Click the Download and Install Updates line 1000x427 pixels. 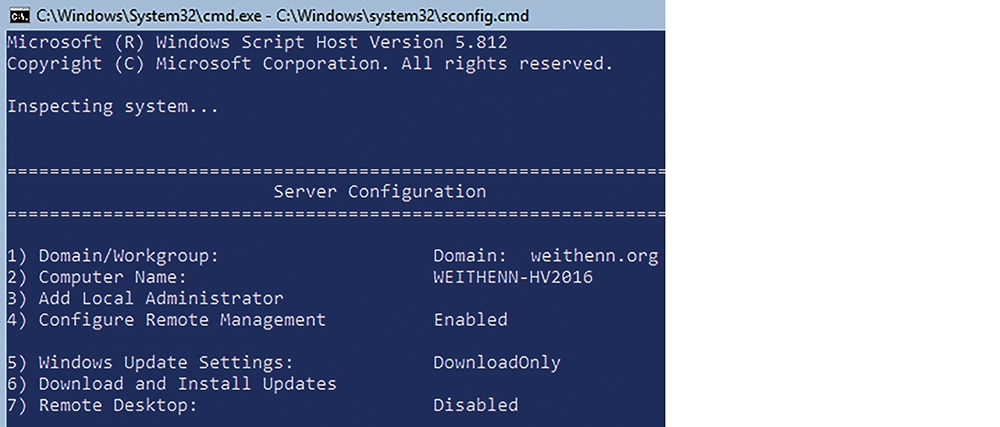tap(172, 384)
